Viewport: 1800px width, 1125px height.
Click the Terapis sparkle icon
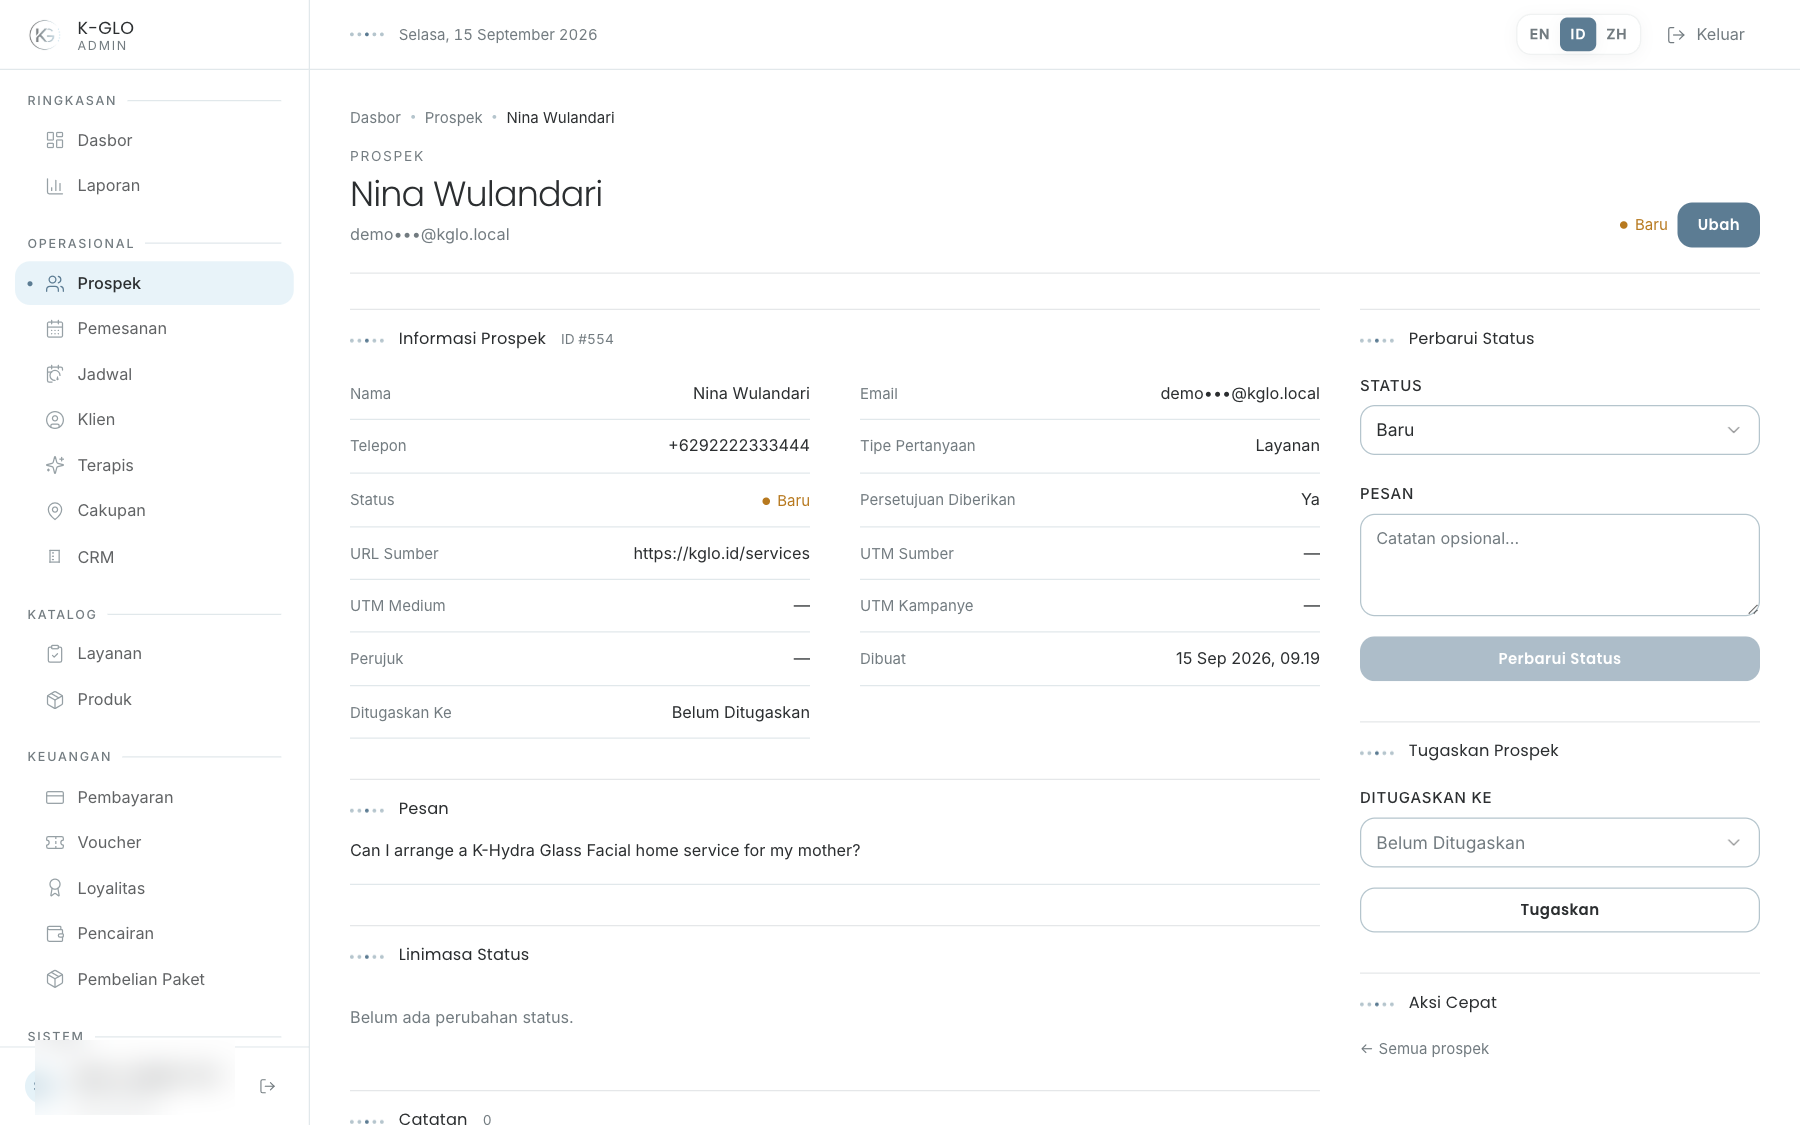click(x=55, y=465)
